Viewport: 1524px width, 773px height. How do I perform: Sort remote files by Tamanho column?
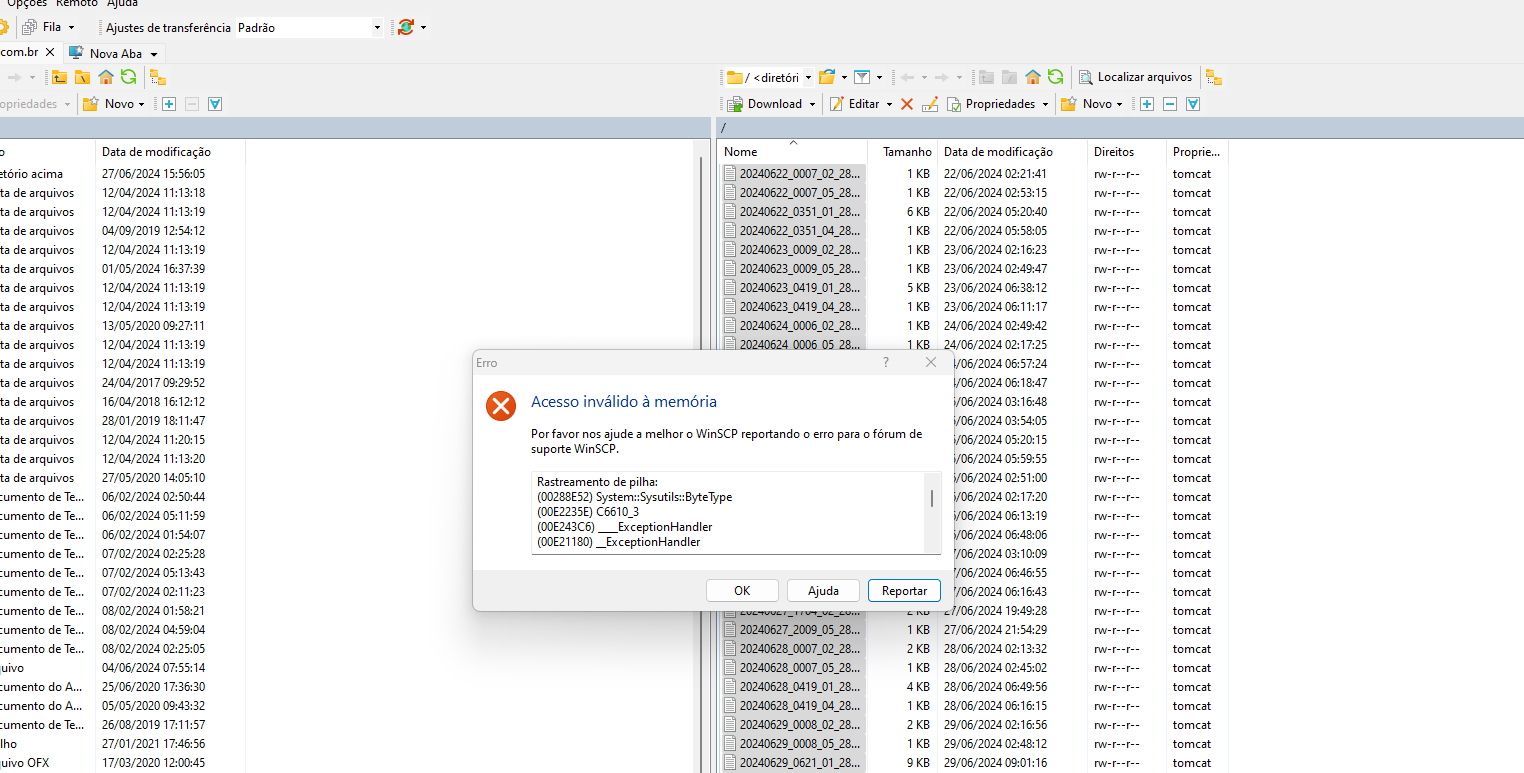pos(906,152)
